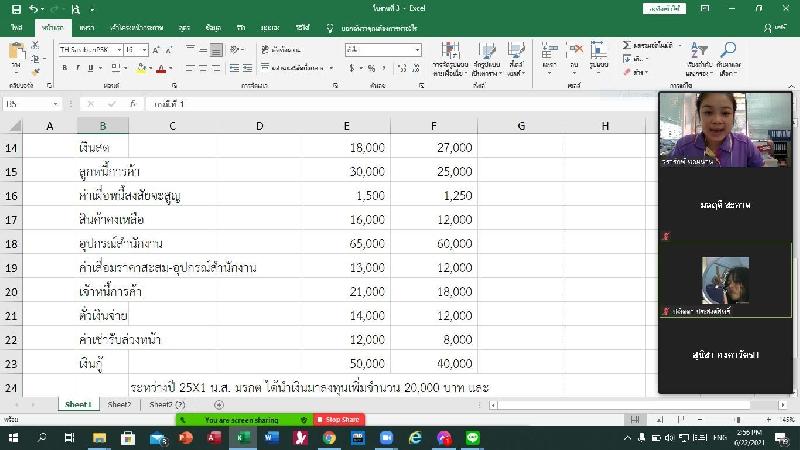Open the Sort & Filter tool
The image size is (800, 450).
699,55
